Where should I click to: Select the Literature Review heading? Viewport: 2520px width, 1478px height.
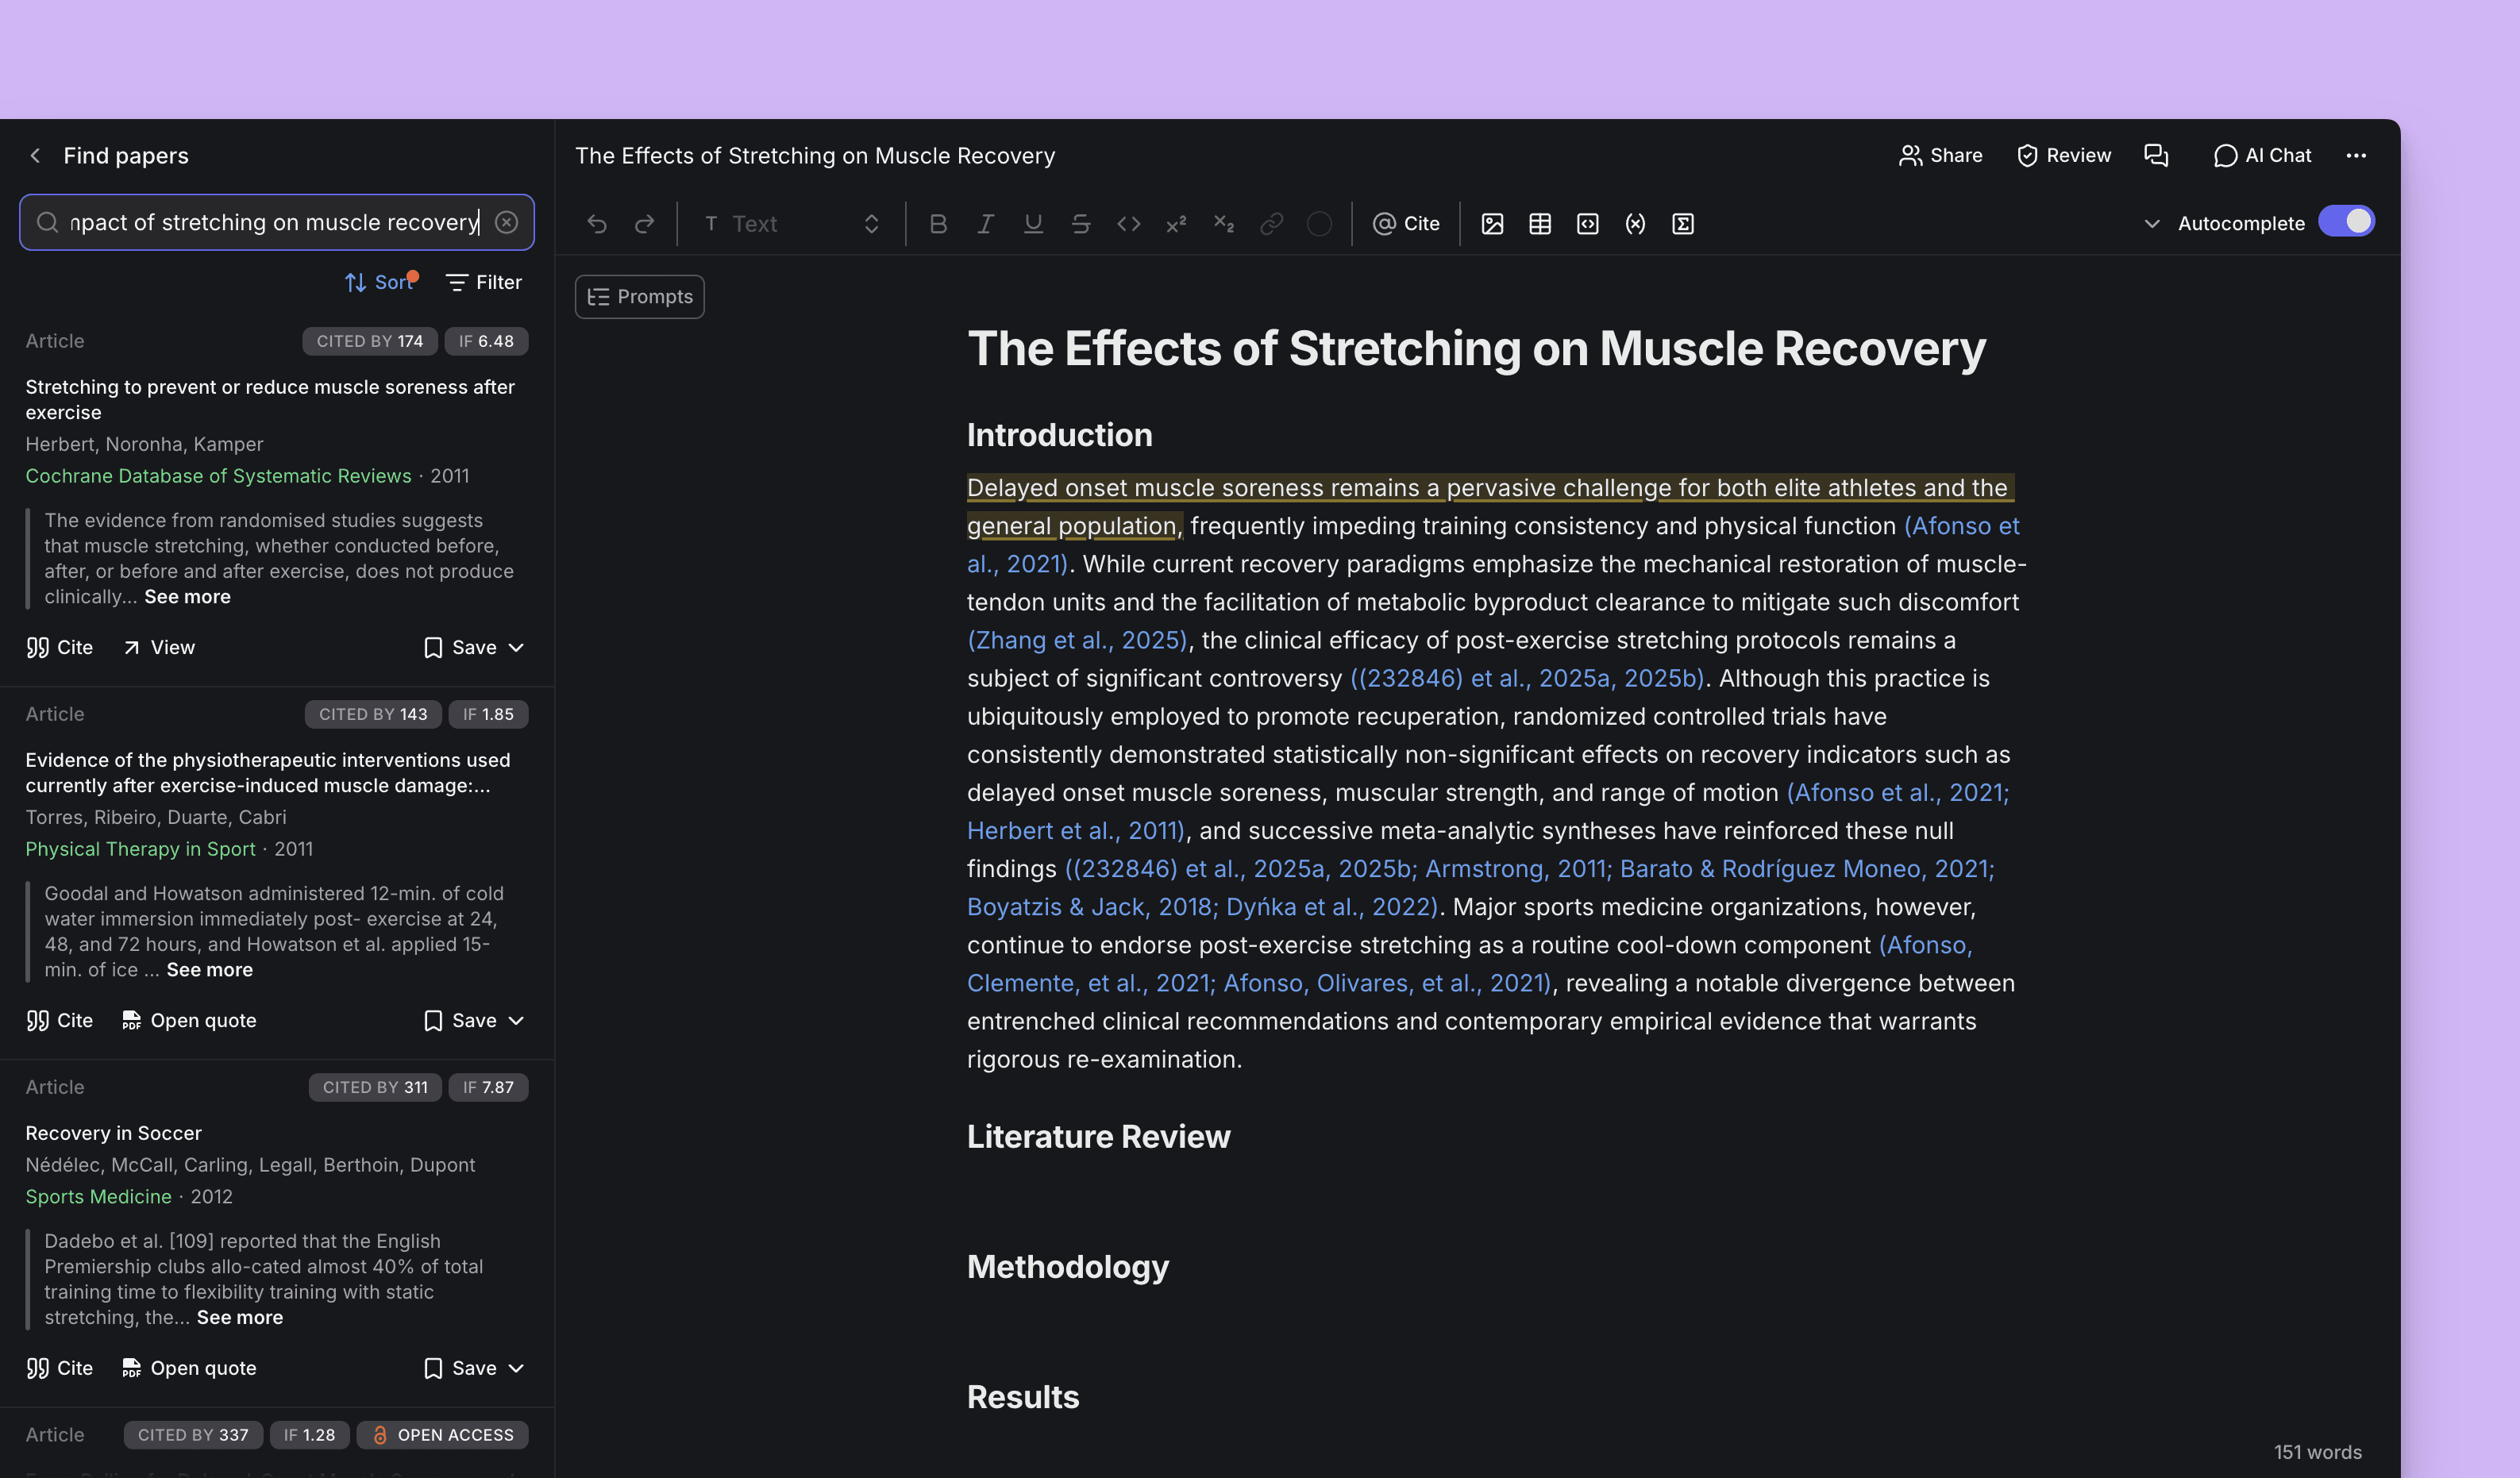(1098, 1137)
